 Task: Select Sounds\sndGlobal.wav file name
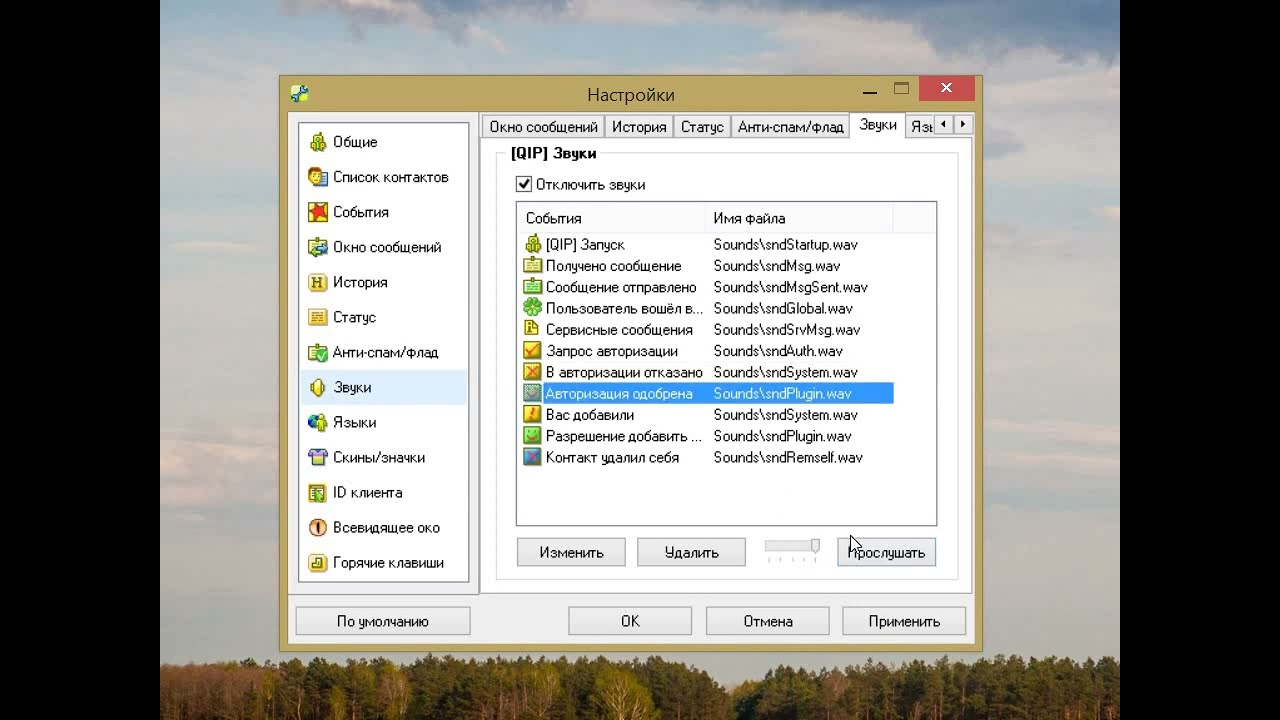[x=783, y=308]
